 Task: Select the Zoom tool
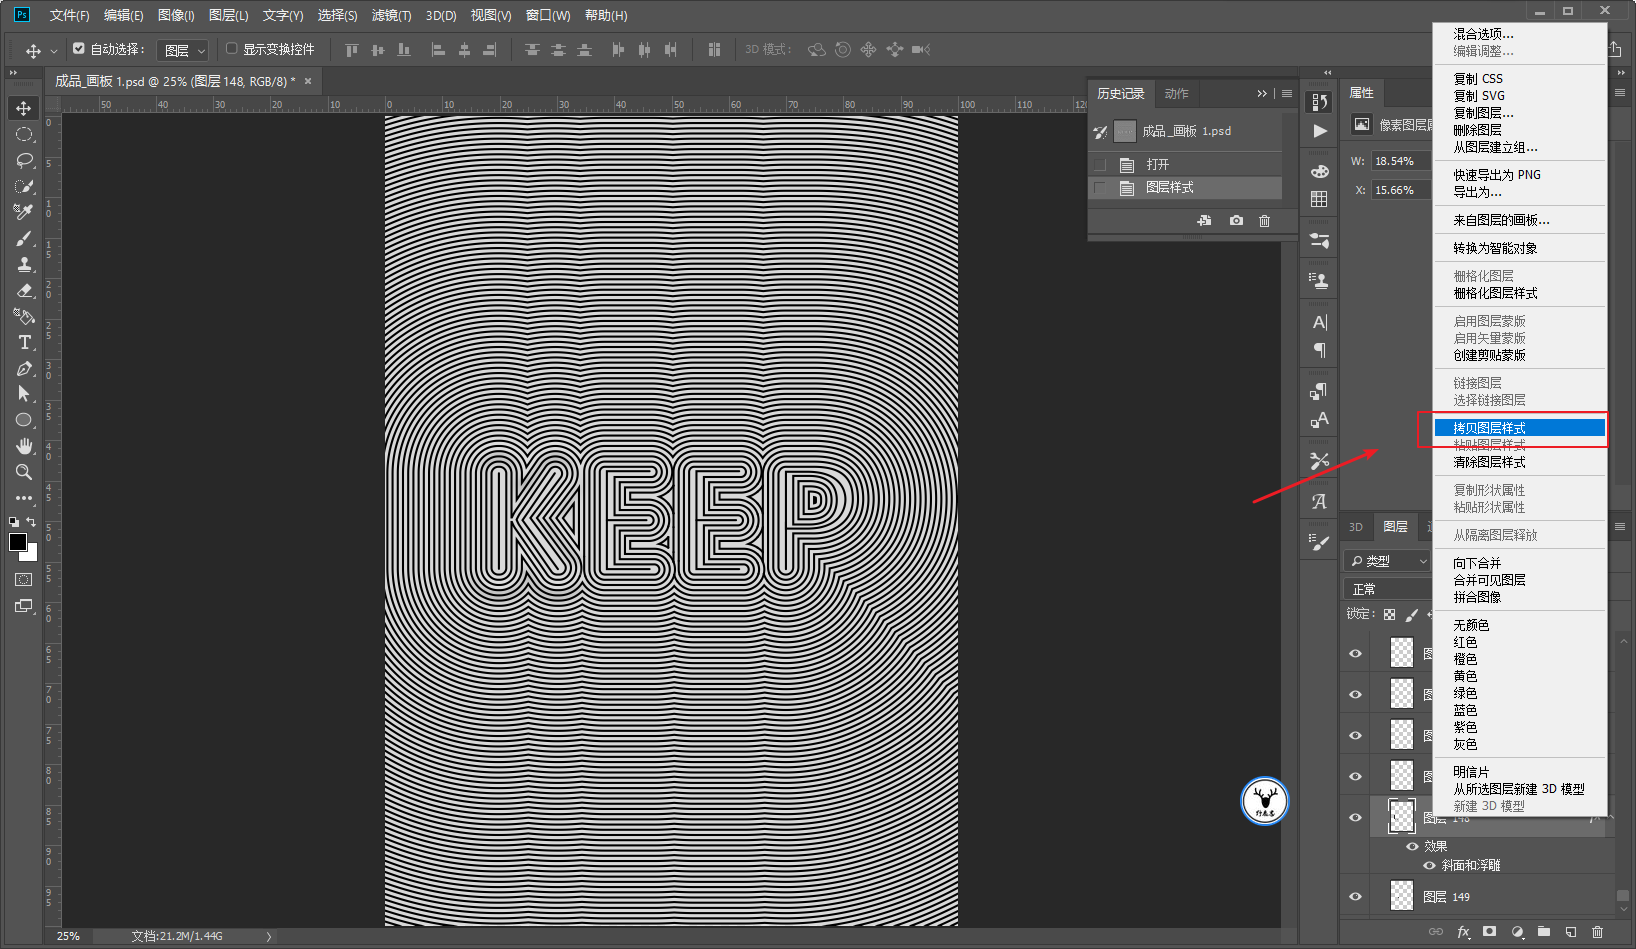coord(24,472)
